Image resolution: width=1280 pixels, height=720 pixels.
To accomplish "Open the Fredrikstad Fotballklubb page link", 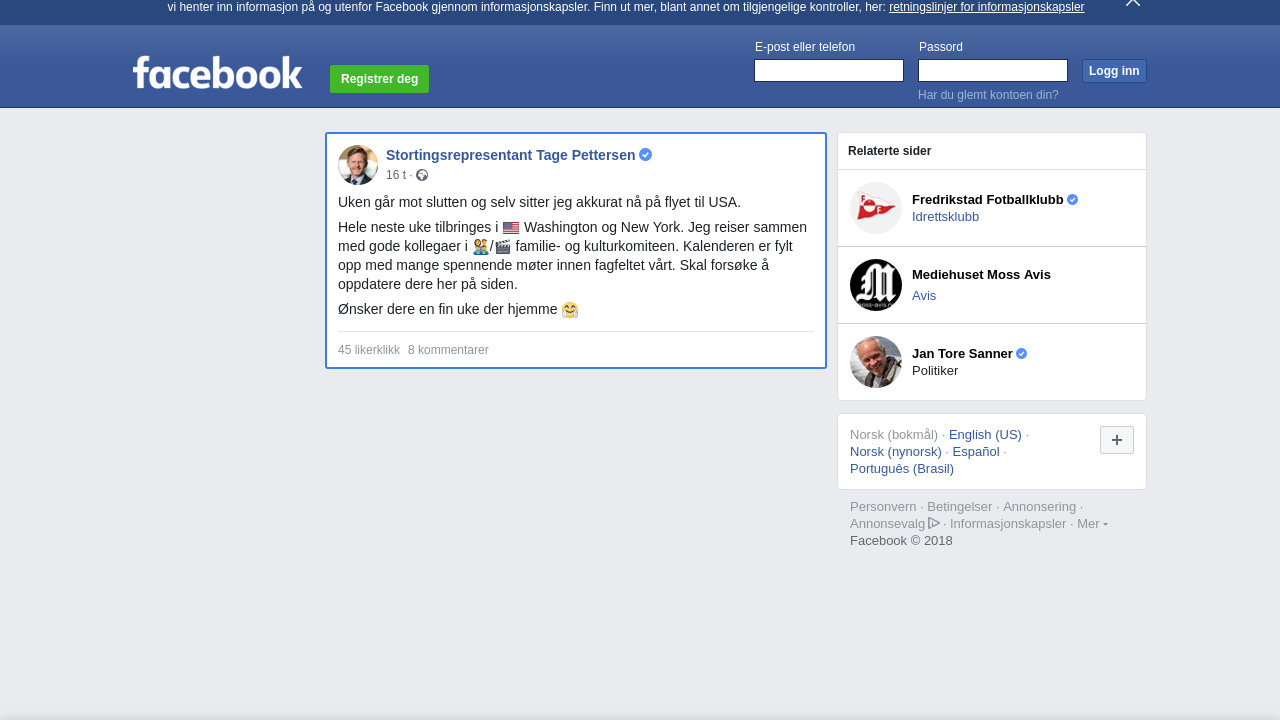I will coord(988,200).
